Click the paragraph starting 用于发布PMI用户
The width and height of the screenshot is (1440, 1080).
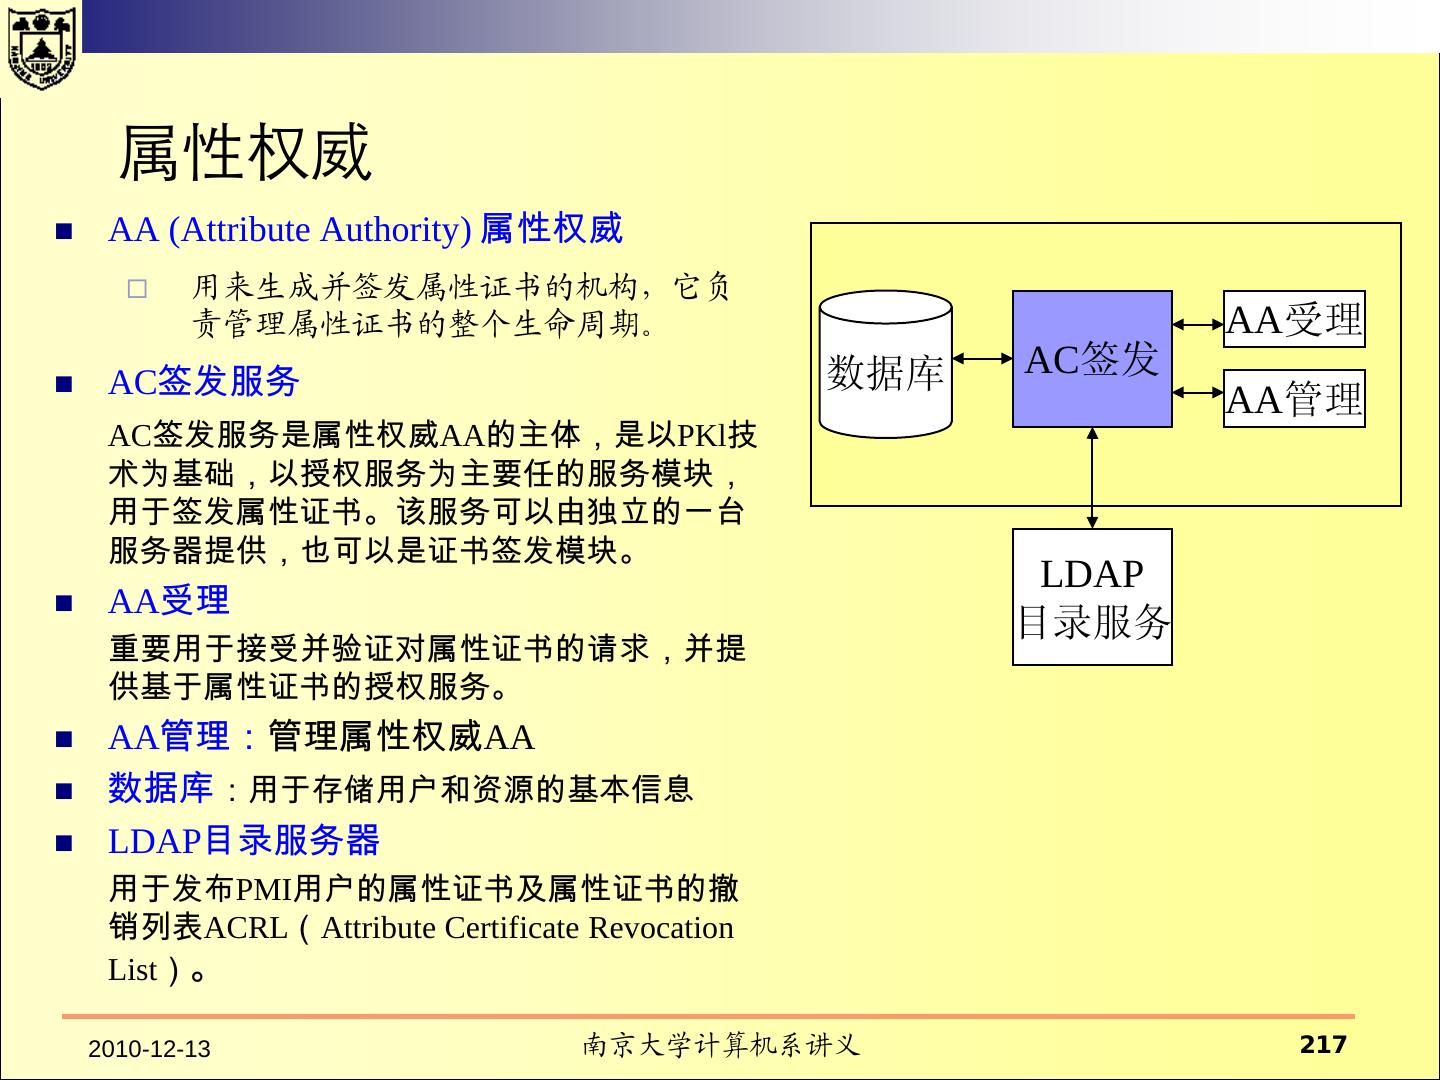(423, 928)
